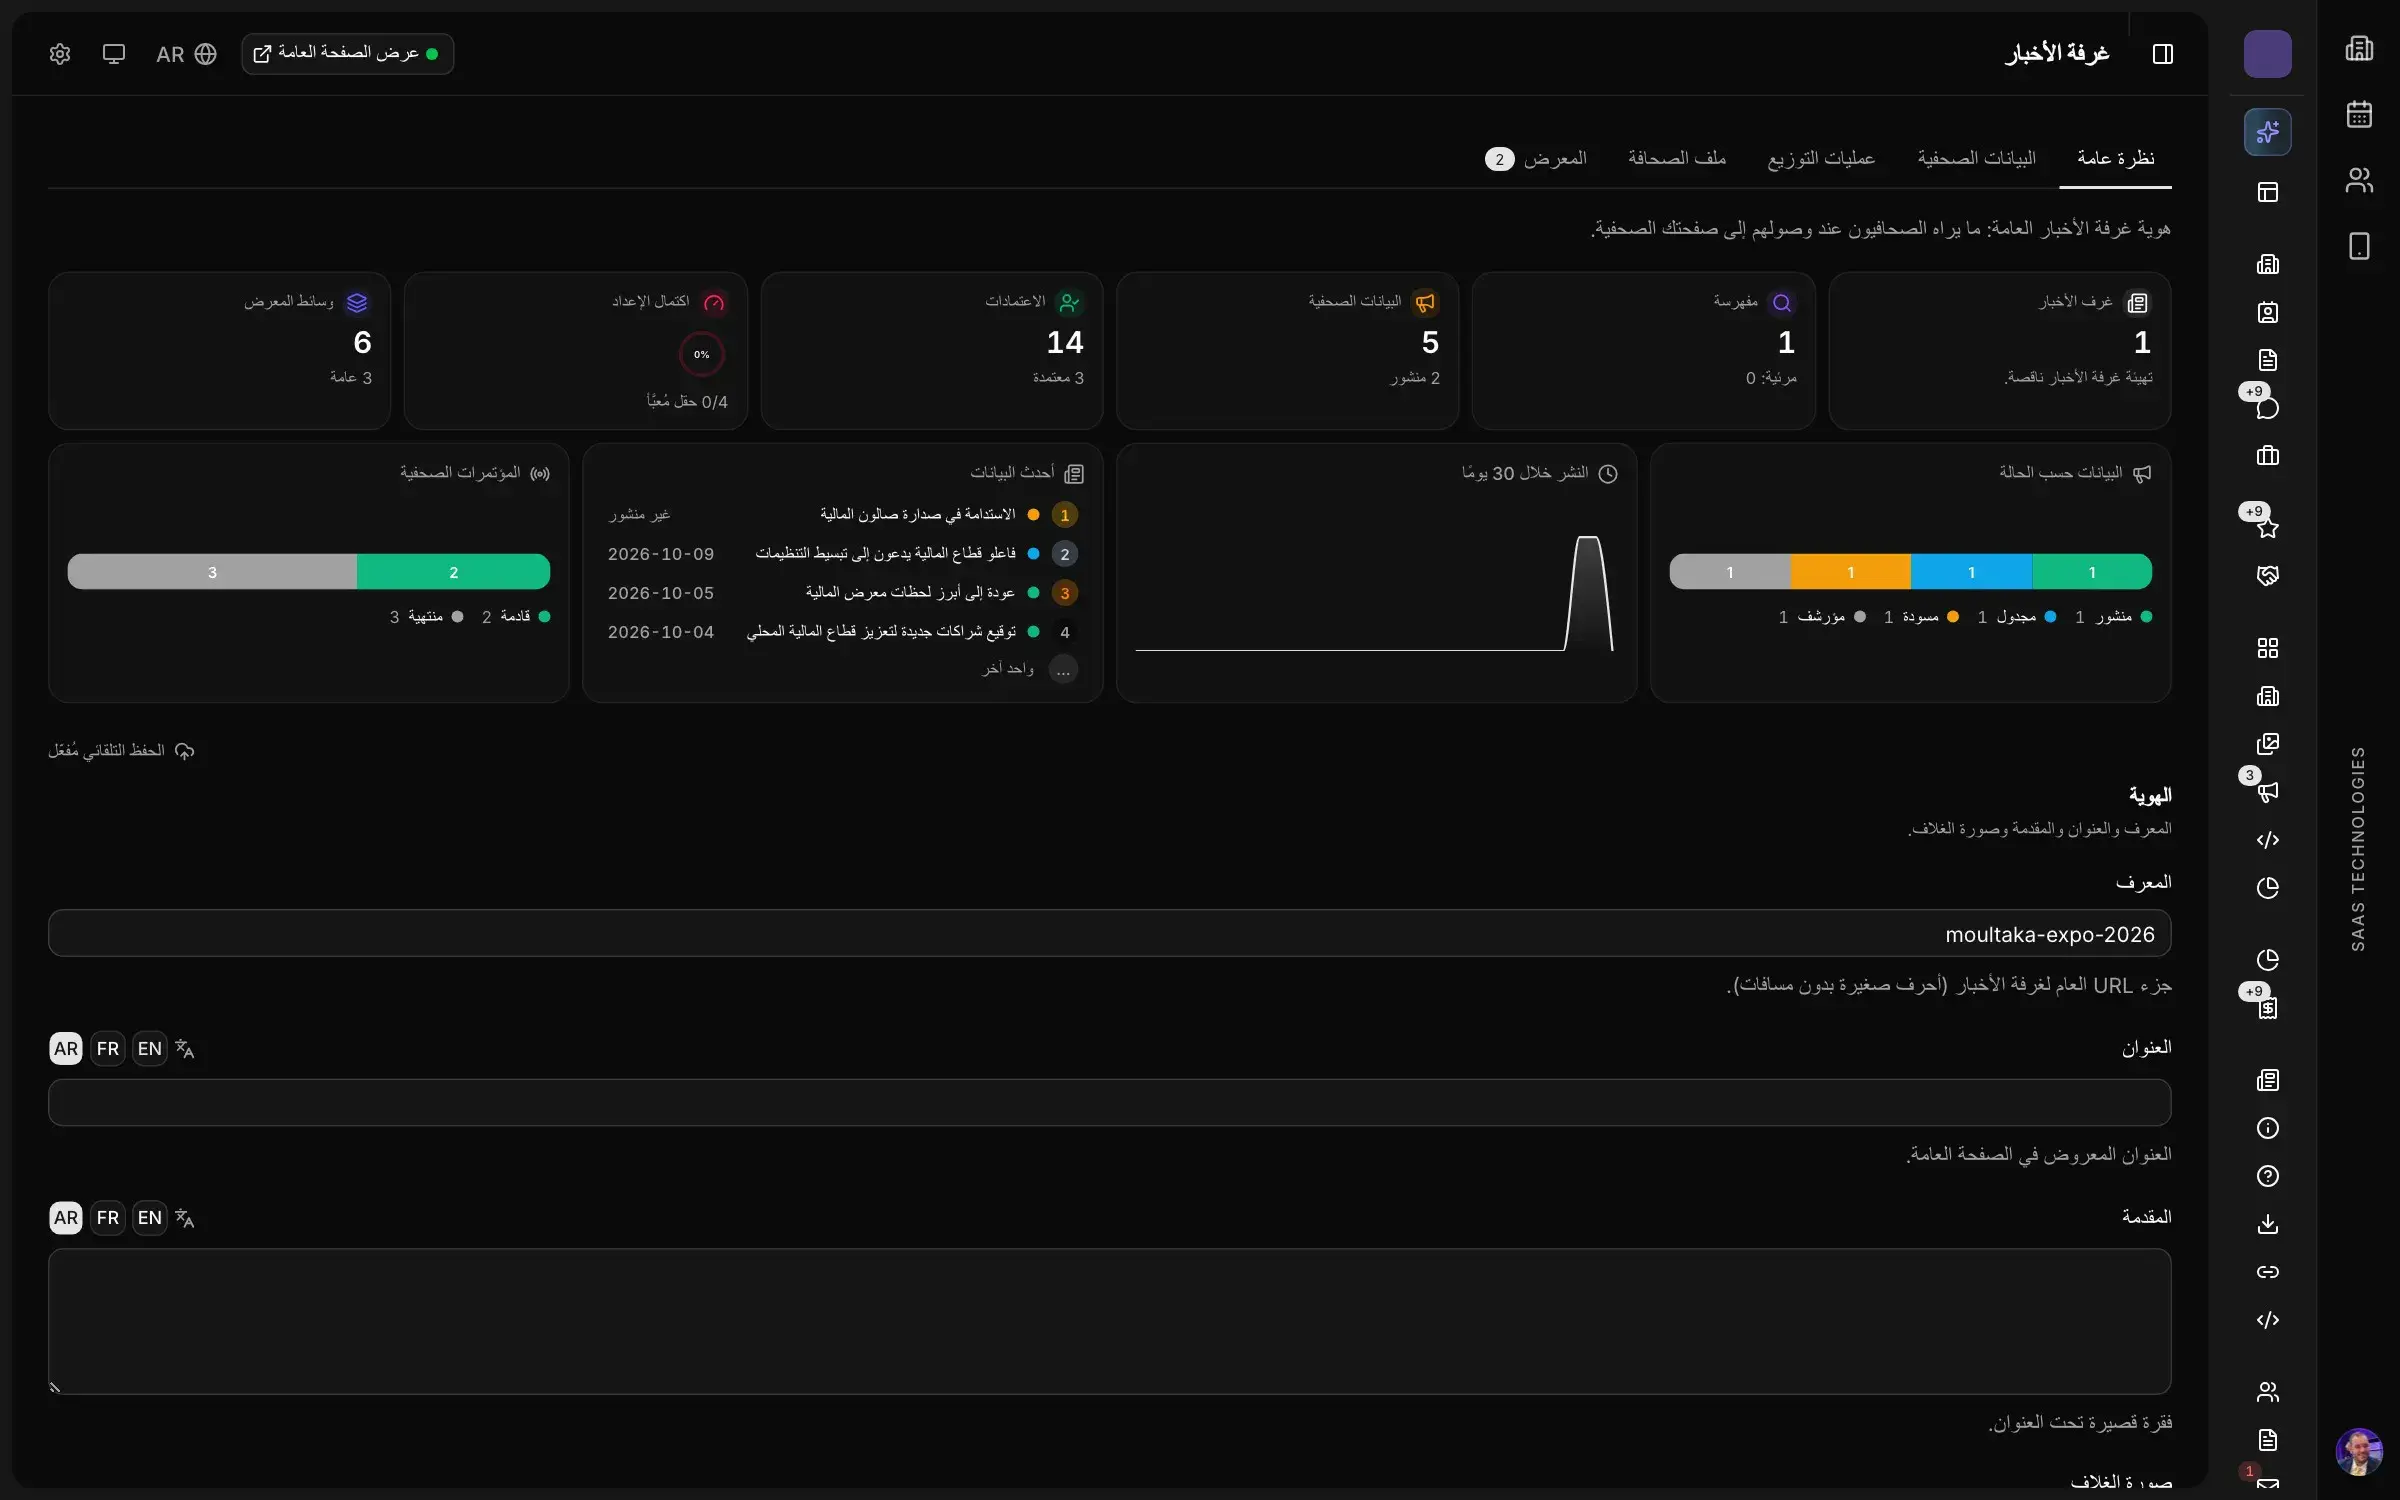Click the green segment of press conferences bar

[x=453, y=572]
